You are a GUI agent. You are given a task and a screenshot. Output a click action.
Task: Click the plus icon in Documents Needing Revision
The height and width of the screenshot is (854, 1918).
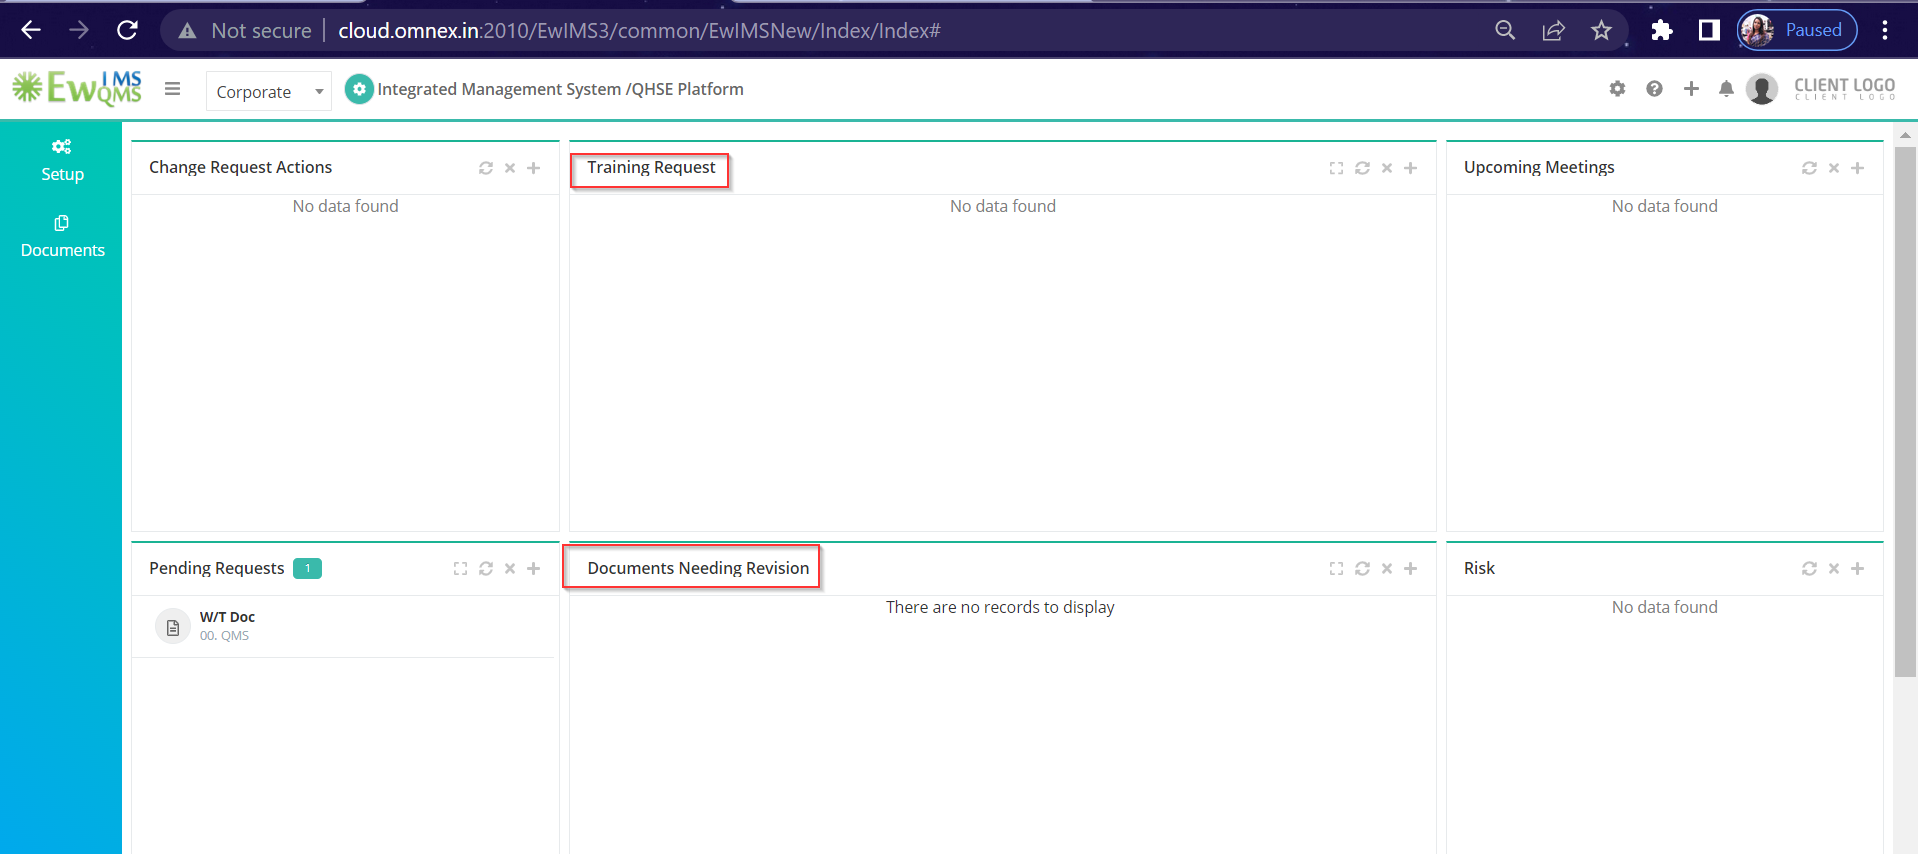pos(1411,569)
